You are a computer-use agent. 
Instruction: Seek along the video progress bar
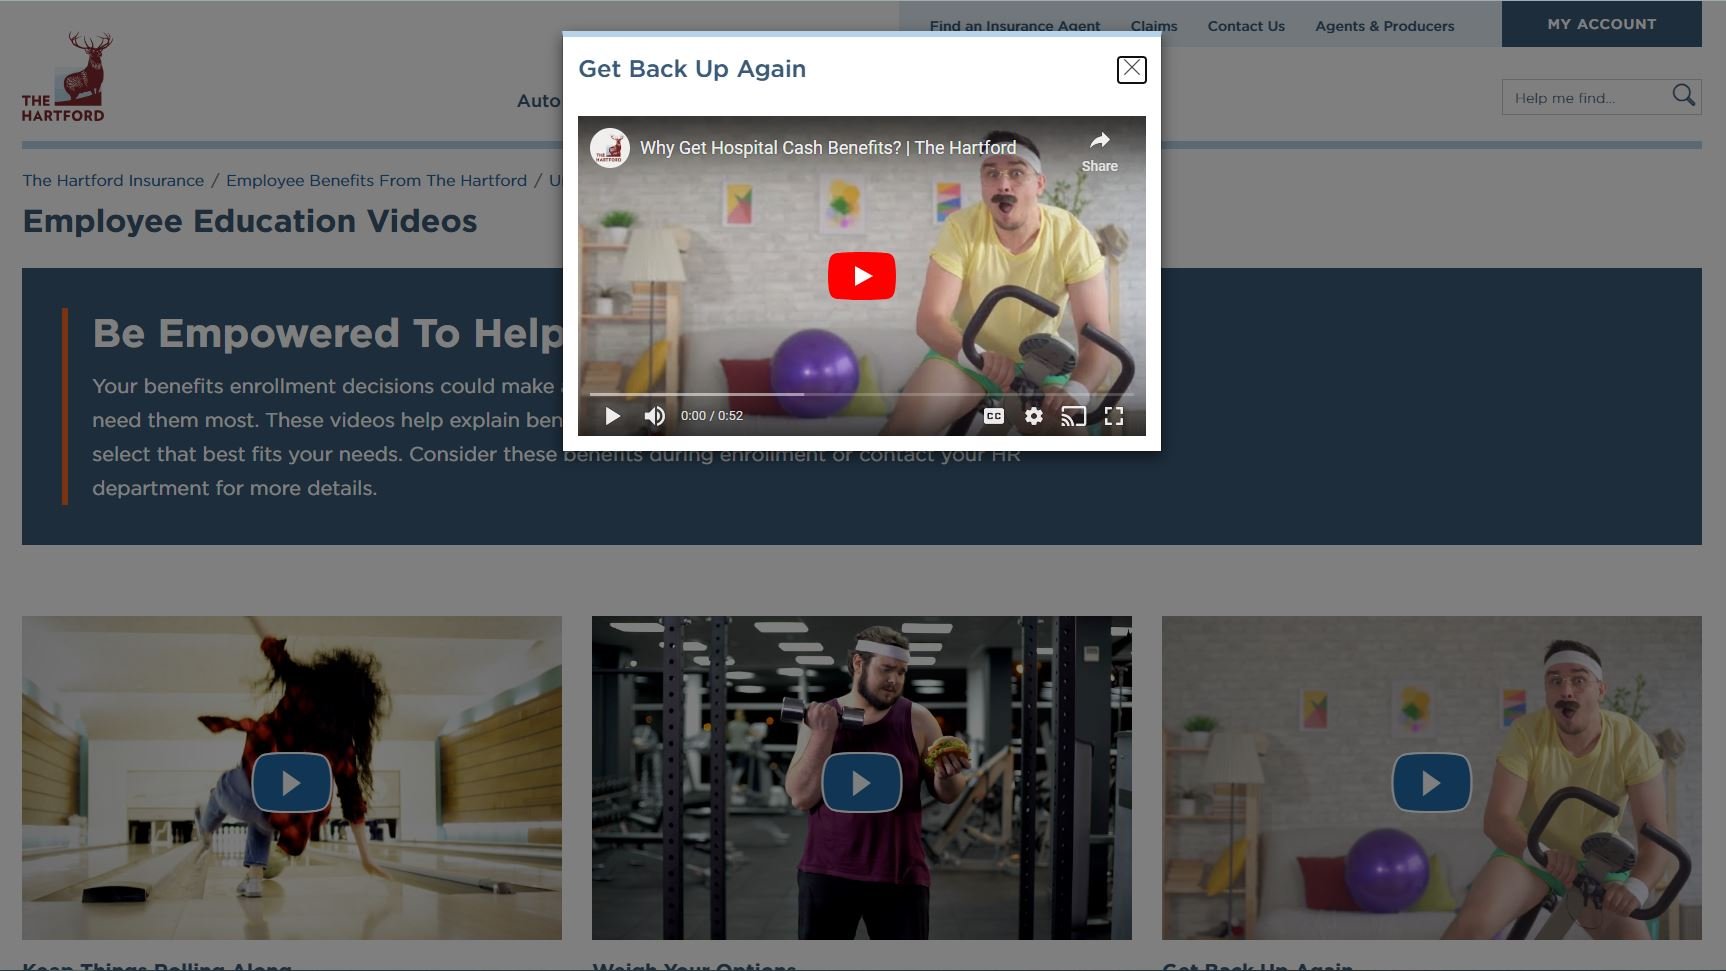[x=861, y=394]
